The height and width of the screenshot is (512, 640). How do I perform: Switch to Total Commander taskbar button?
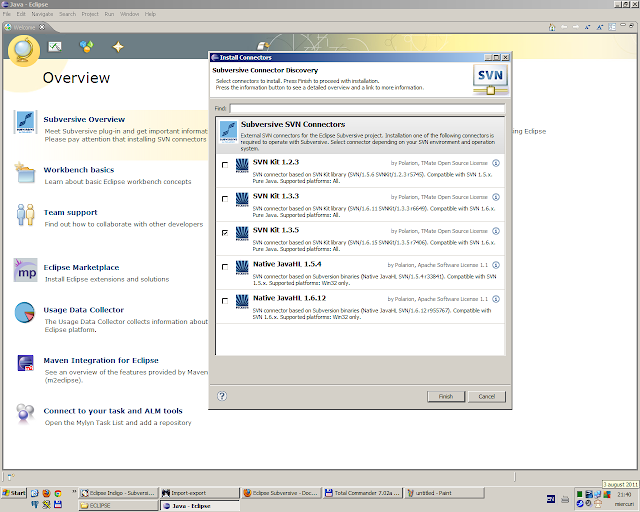tap(363, 493)
